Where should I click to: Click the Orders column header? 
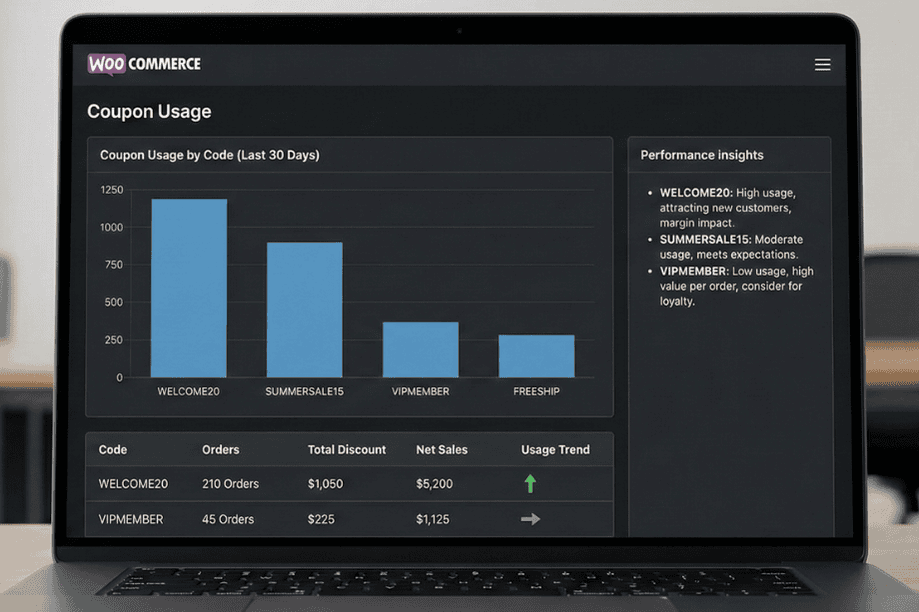(x=220, y=450)
